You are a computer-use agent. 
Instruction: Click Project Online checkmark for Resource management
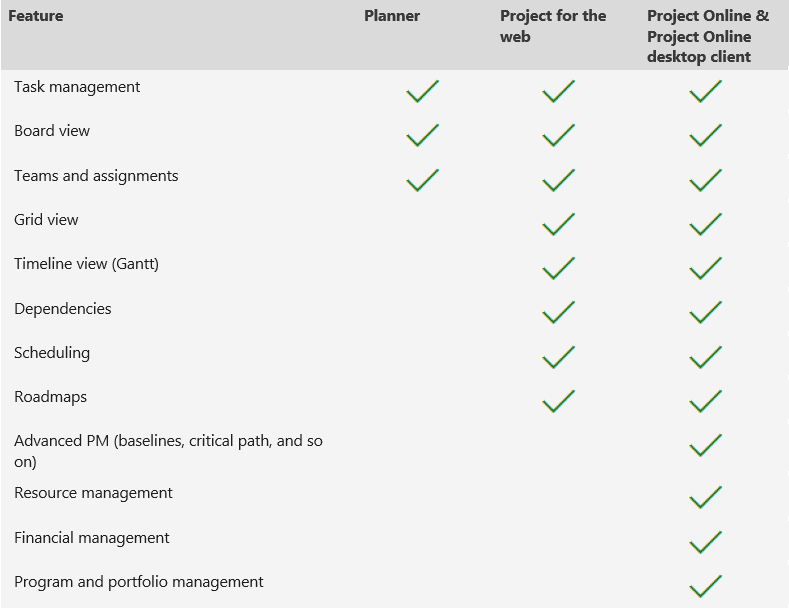(x=705, y=497)
